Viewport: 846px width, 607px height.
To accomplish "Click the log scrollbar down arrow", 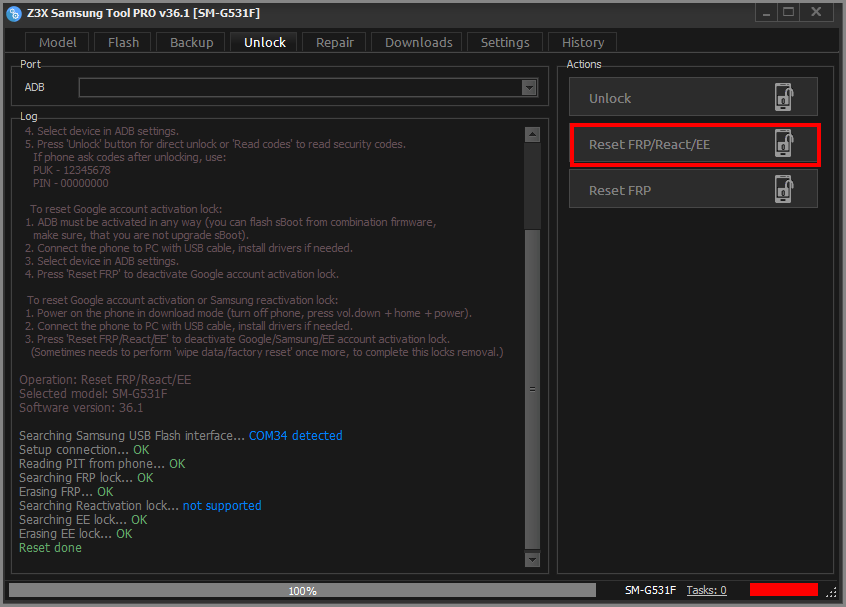I will point(533,560).
